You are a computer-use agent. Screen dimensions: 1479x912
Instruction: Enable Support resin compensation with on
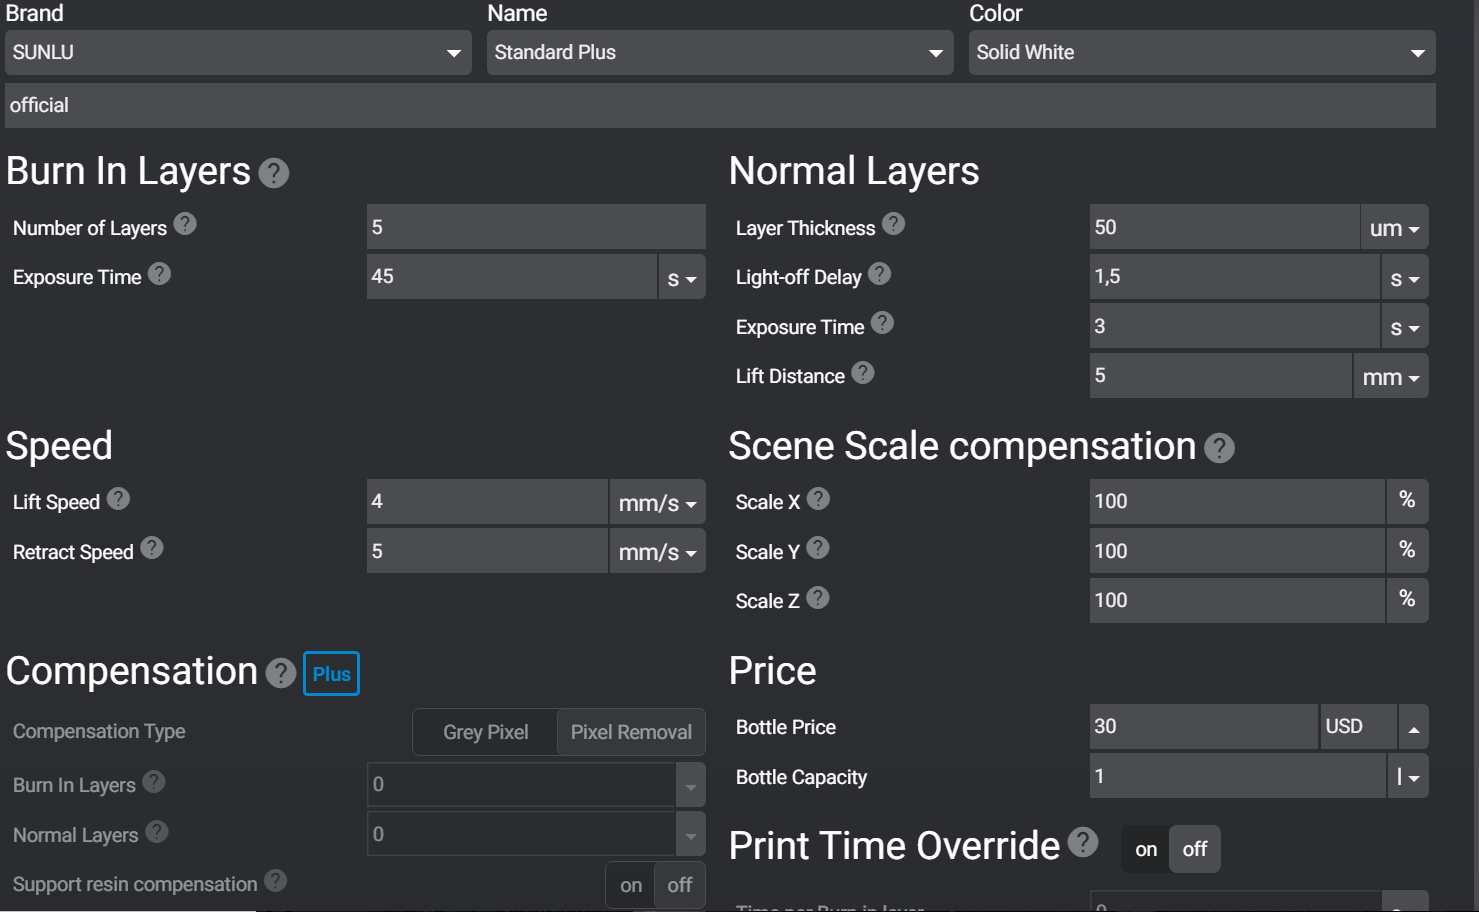[631, 885]
